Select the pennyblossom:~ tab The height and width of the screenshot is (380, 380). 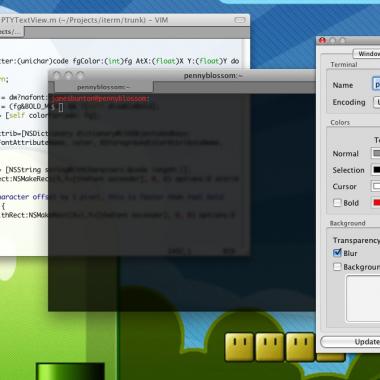pyautogui.click(x=104, y=87)
